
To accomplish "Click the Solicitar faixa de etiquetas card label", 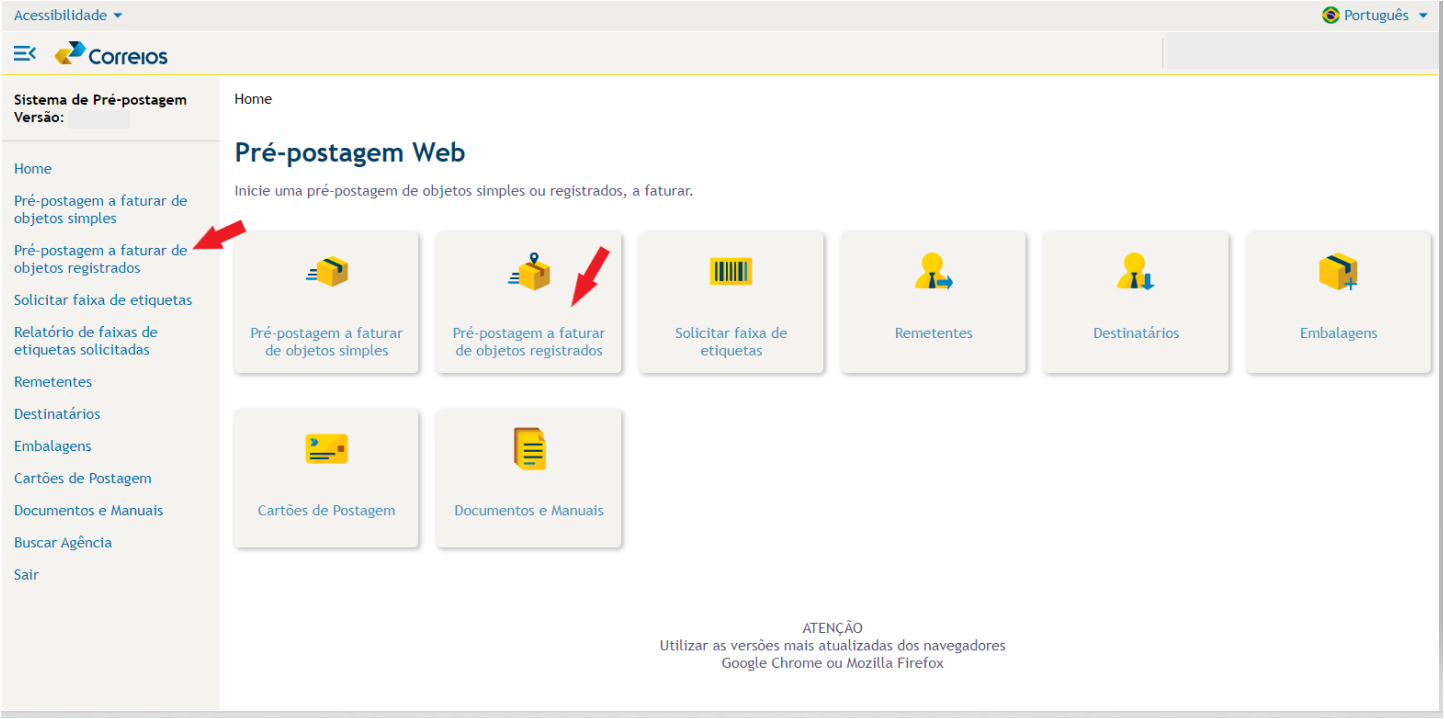I will (731, 342).
